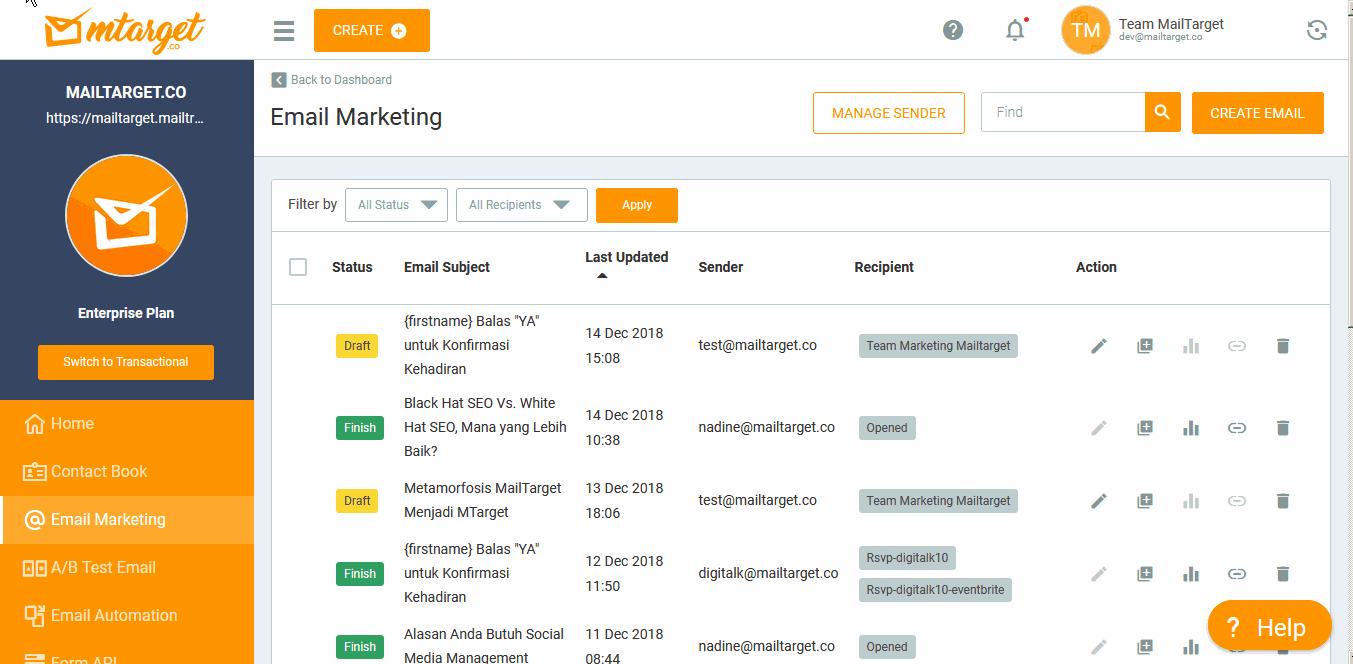The width and height of the screenshot is (1353, 664).
Task: Select Email Marketing in sidebar
Action: [x=126, y=520]
